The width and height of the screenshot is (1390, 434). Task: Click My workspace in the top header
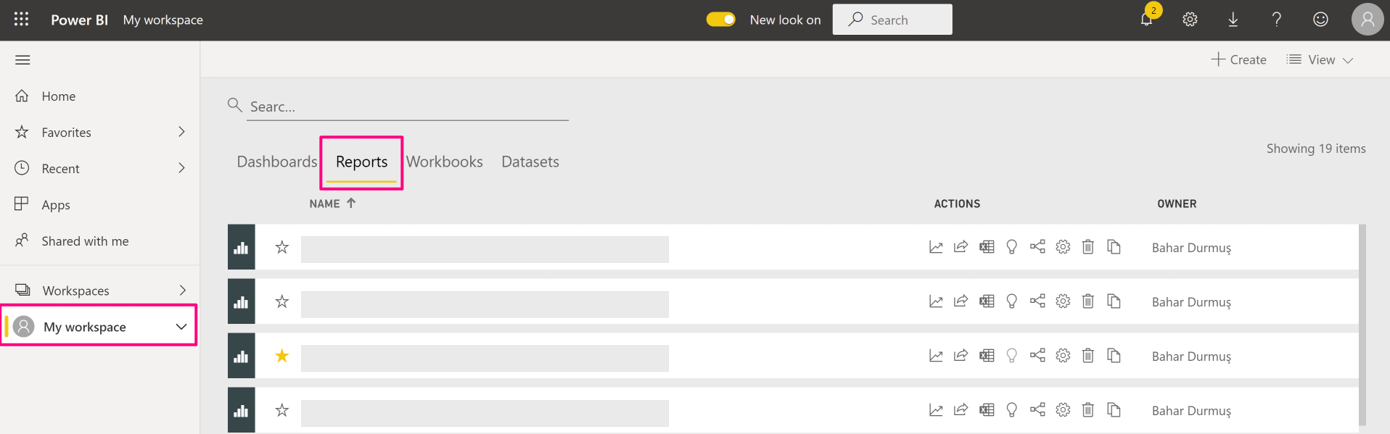[163, 19]
